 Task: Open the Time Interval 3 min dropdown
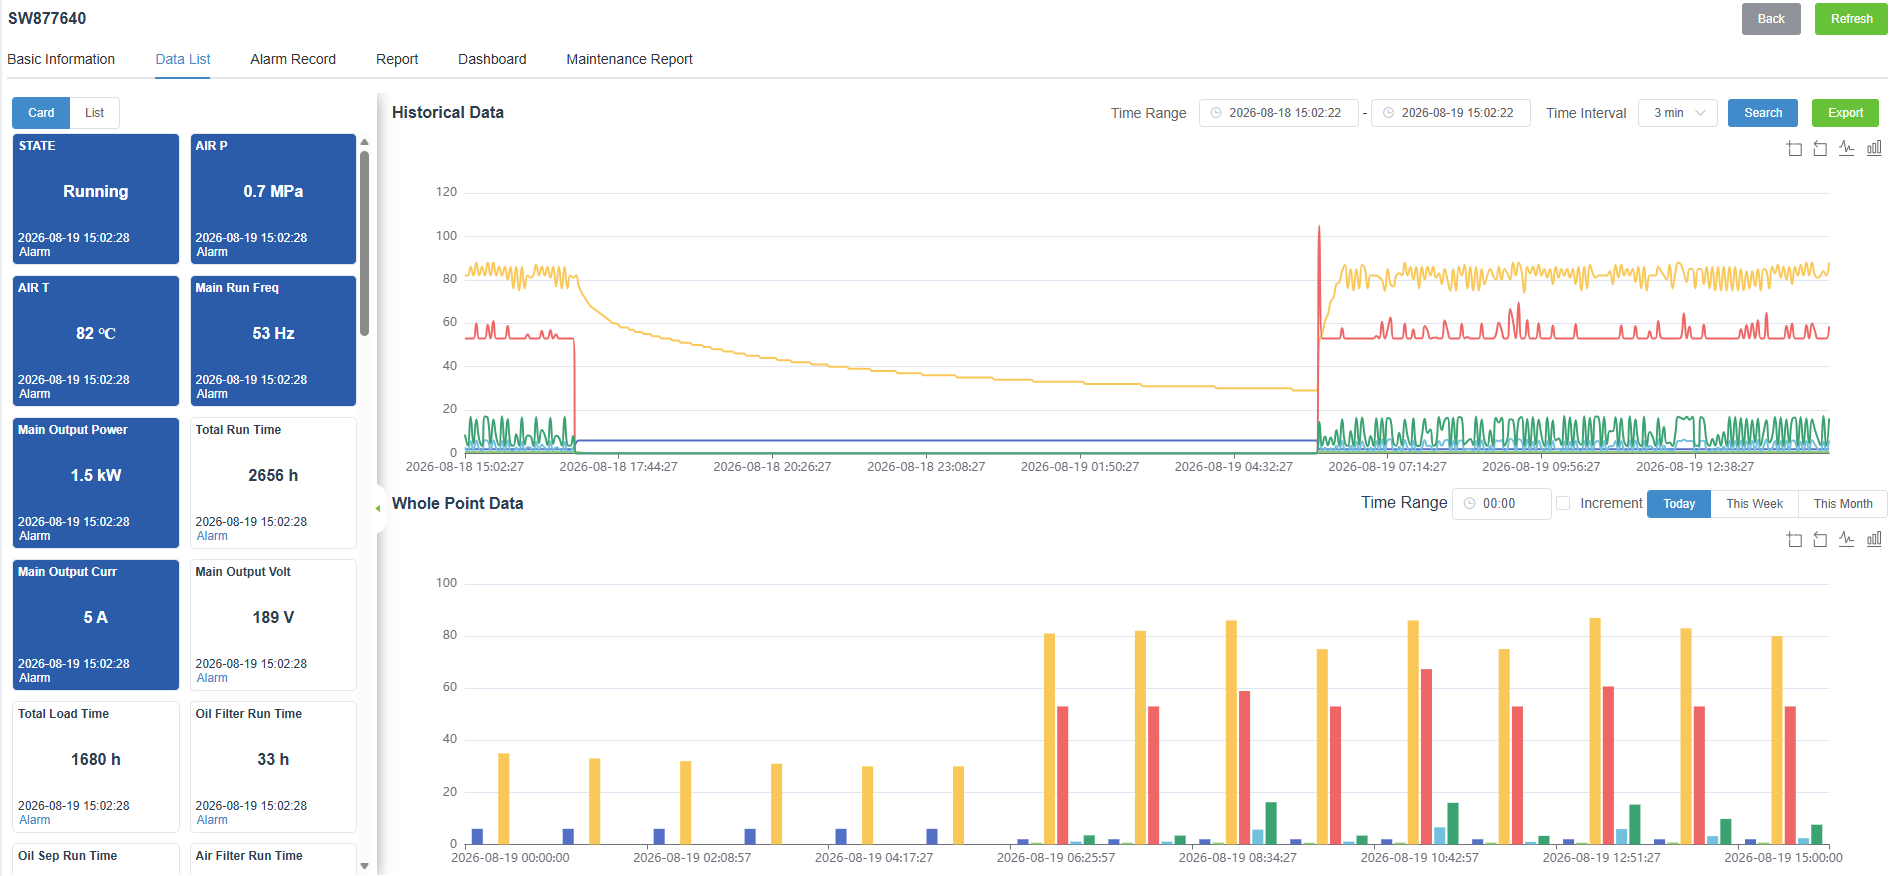click(x=1677, y=113)
